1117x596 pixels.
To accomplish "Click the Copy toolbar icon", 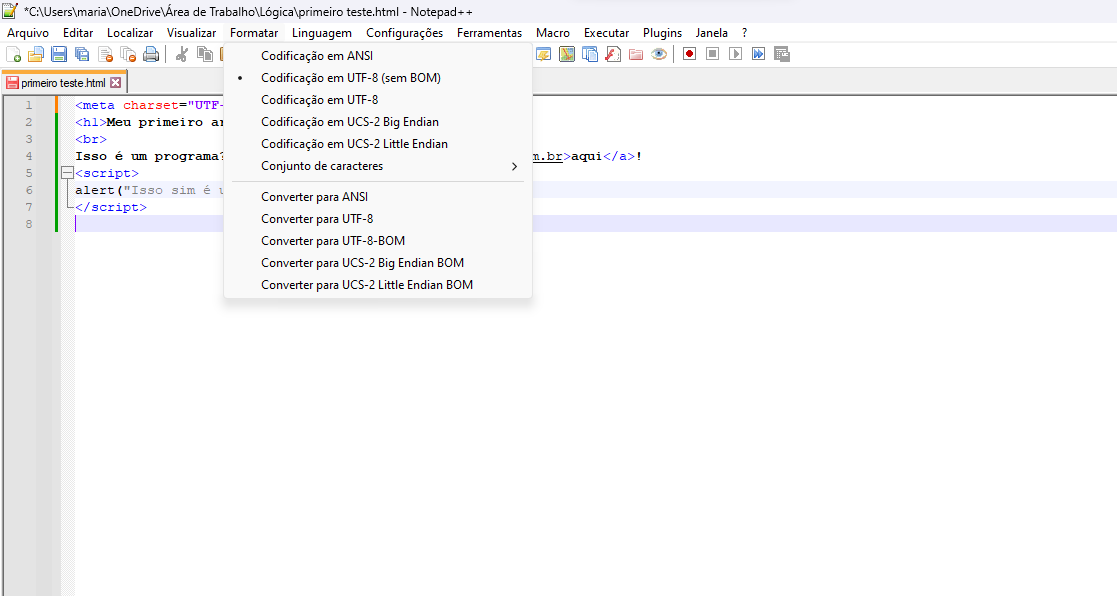I will coord(205,54).
